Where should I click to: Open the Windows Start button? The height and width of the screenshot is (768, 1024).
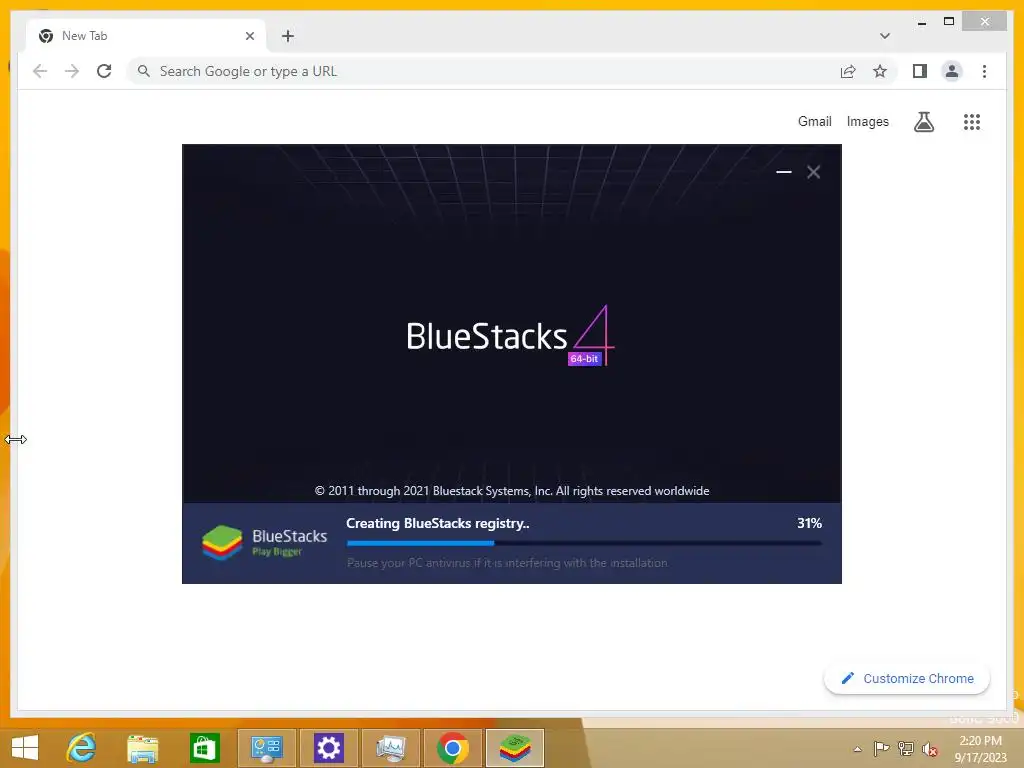pyautogui.click(x=25, y=748)
